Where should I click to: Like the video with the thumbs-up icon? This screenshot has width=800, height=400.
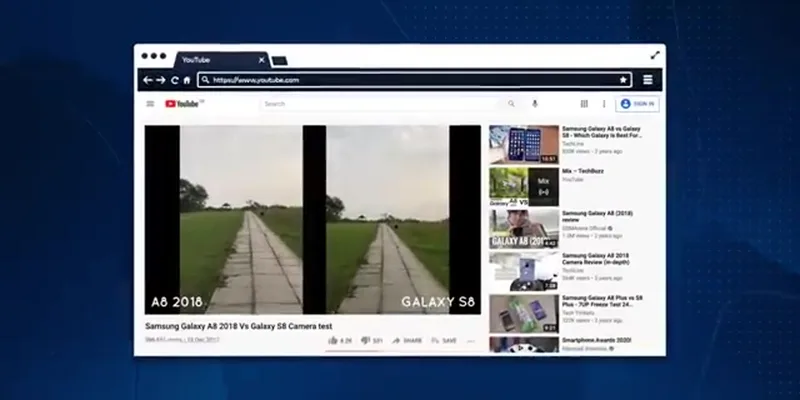pyautogui.click(x=333, y=340)
